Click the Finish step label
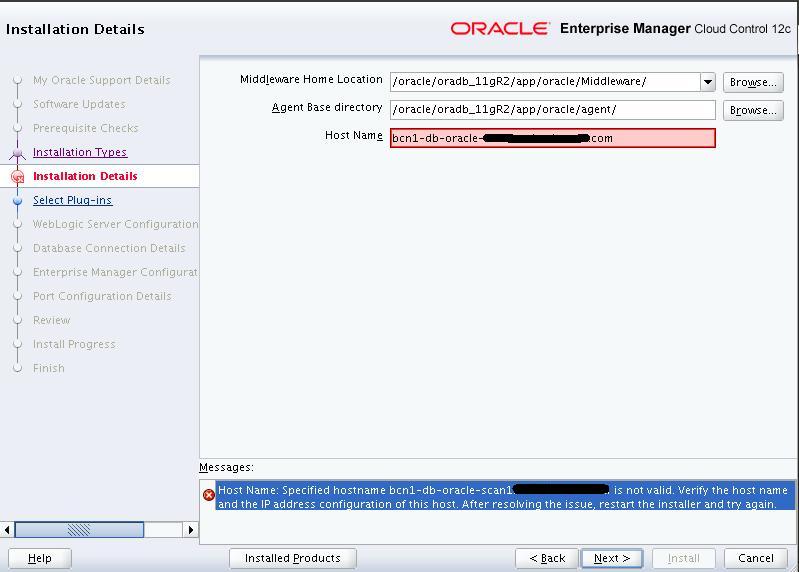Image resolution: width=799 pixels, height=572 pixels. coord(48,368)
